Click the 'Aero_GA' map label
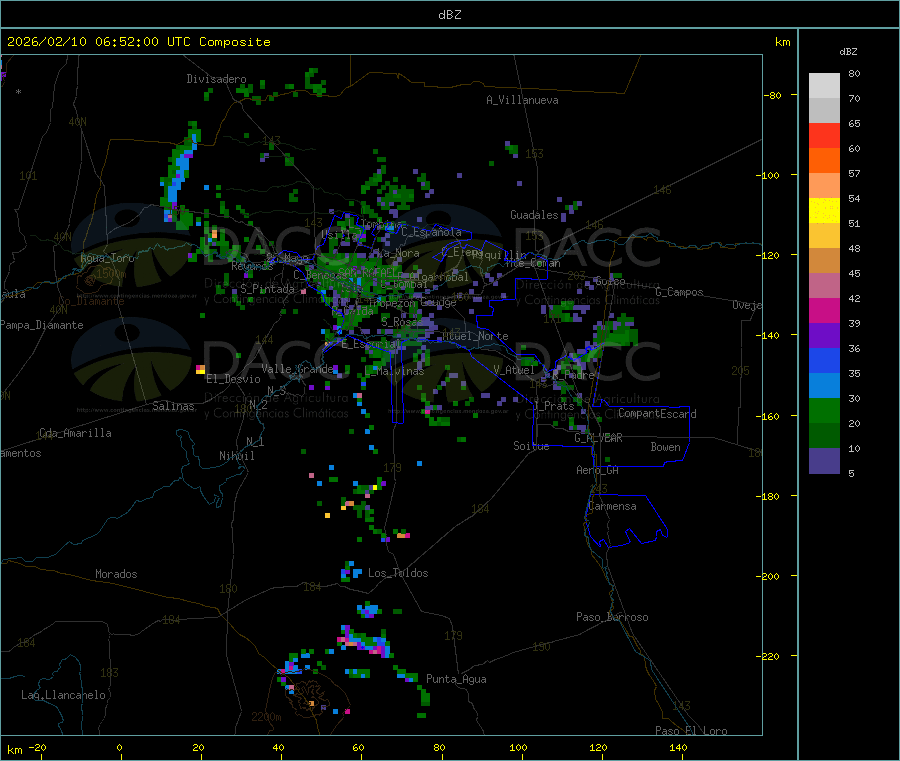This screenshot has height=761, width=900. point(598,470)
